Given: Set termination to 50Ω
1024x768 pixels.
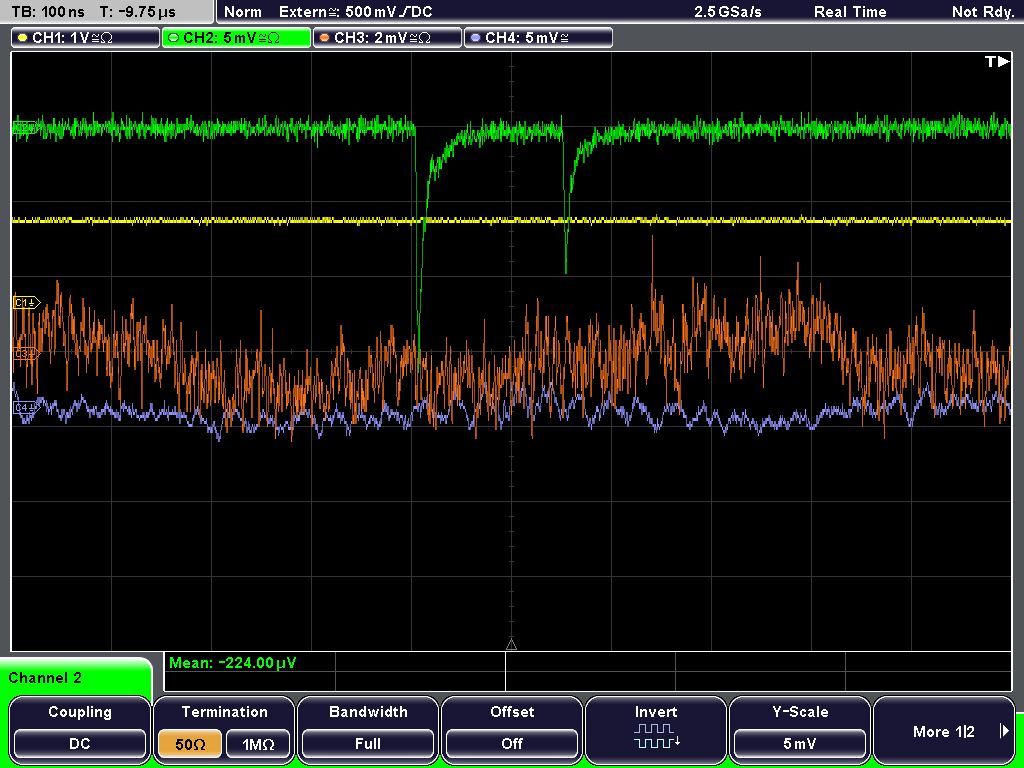Looking at the screenshot, I should pyautogui.click(x=190, y=744).
